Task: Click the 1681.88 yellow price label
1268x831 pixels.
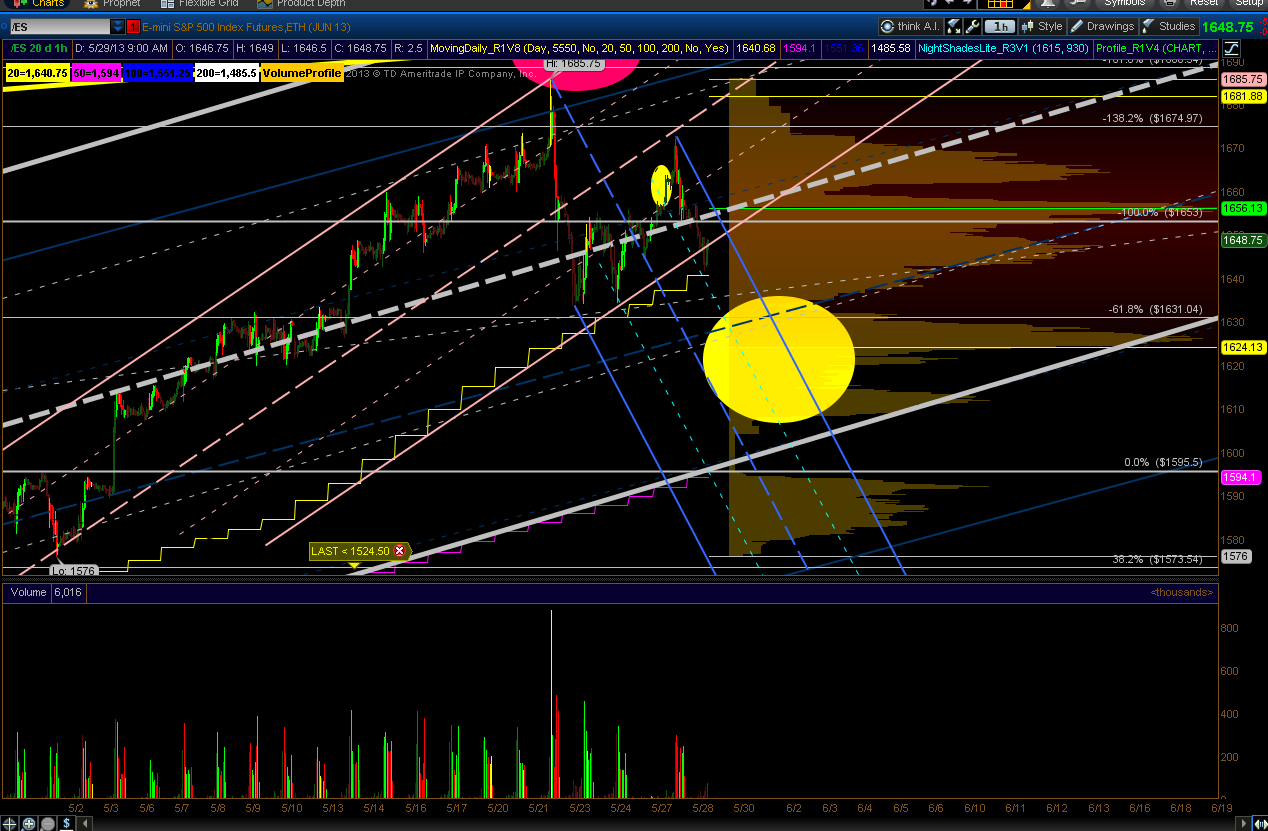Action: point(1242,95)
